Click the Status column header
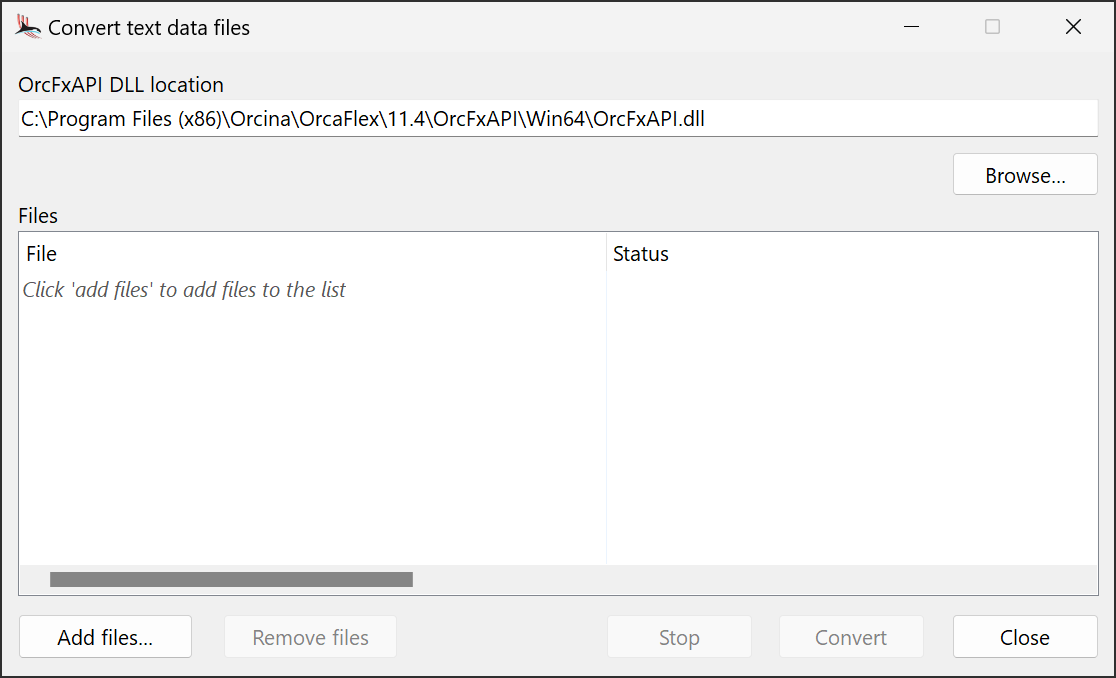The width and height of the screenshot is (1116, 678). pos(852,253)
